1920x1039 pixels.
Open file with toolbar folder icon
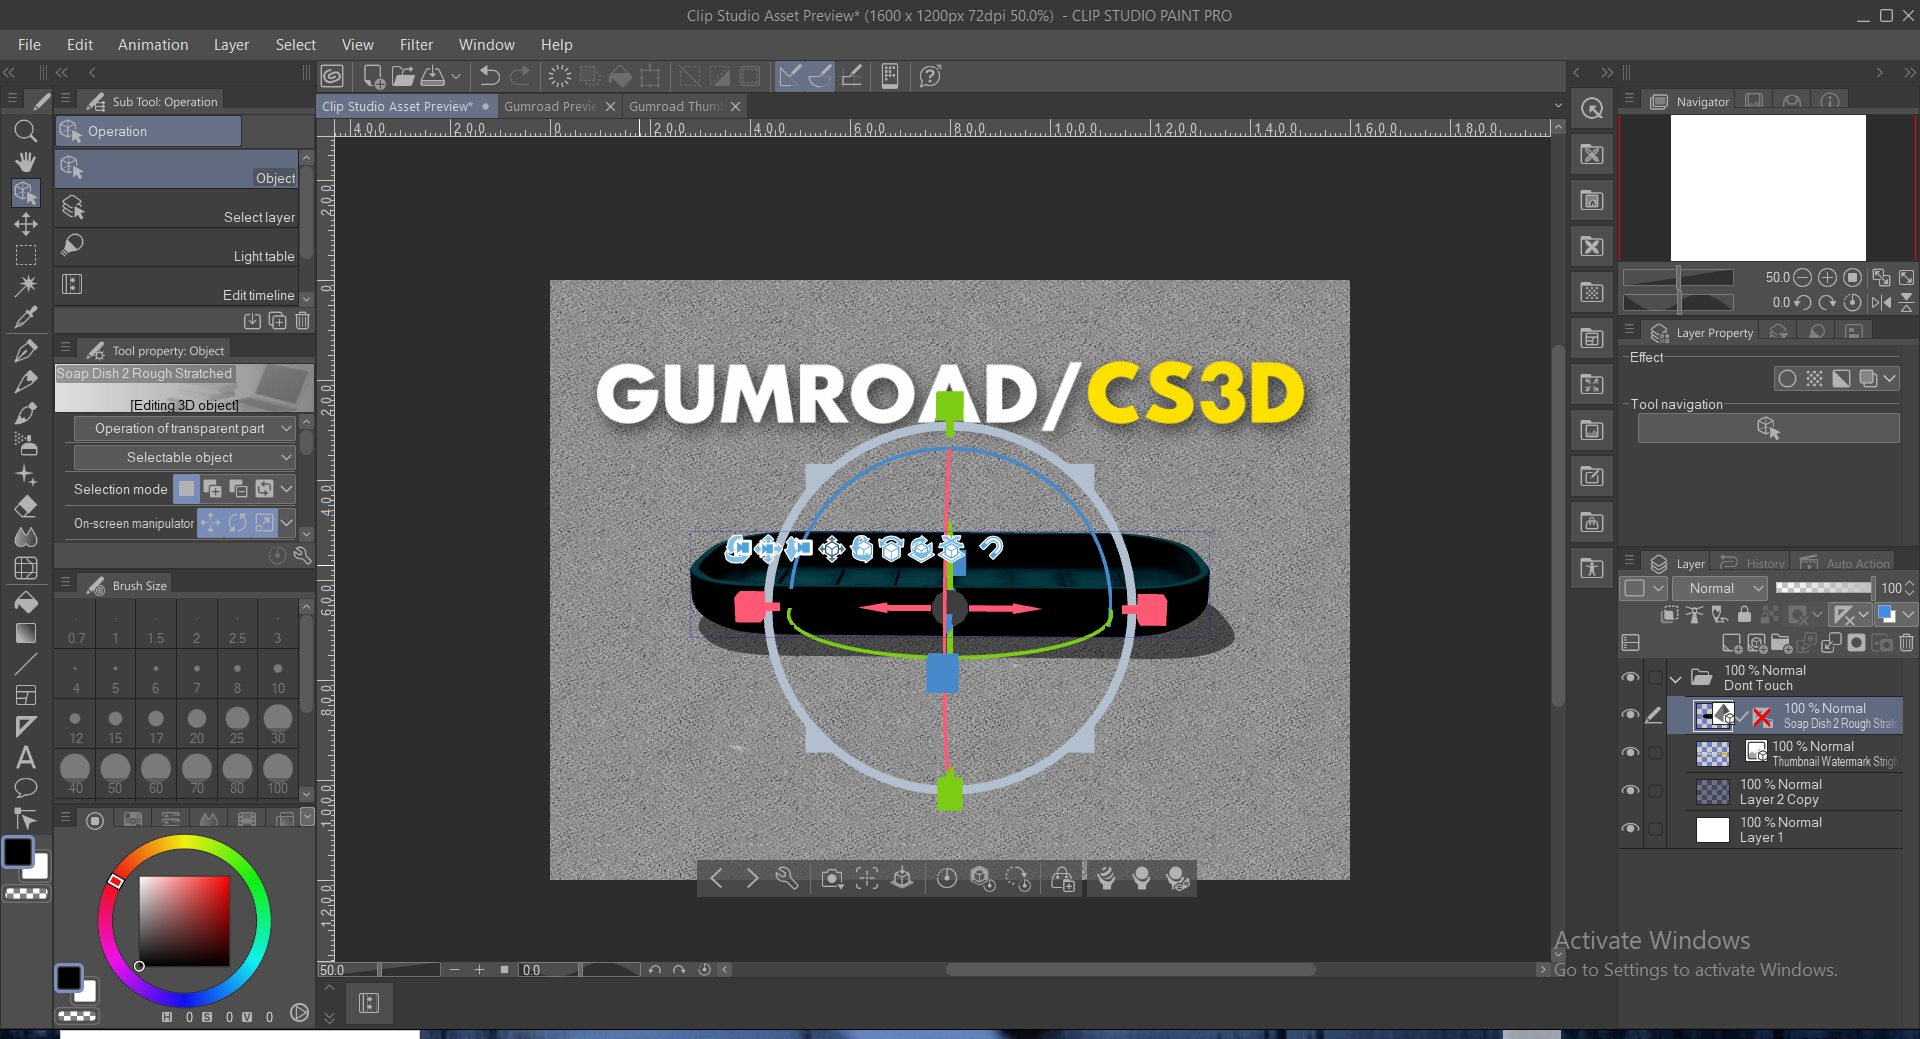(403, 76)
